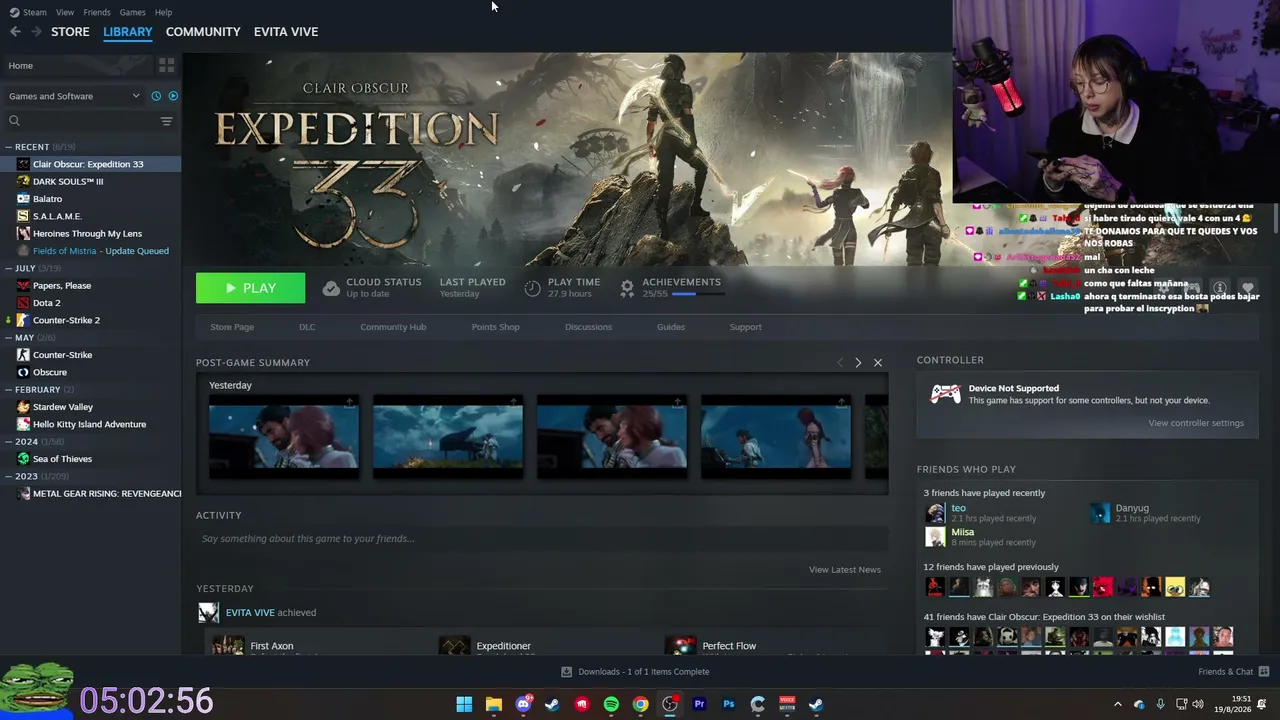Open the first post-game summary screenshot
Viewport: 1280px width, 720px height.
click(284, 437)
